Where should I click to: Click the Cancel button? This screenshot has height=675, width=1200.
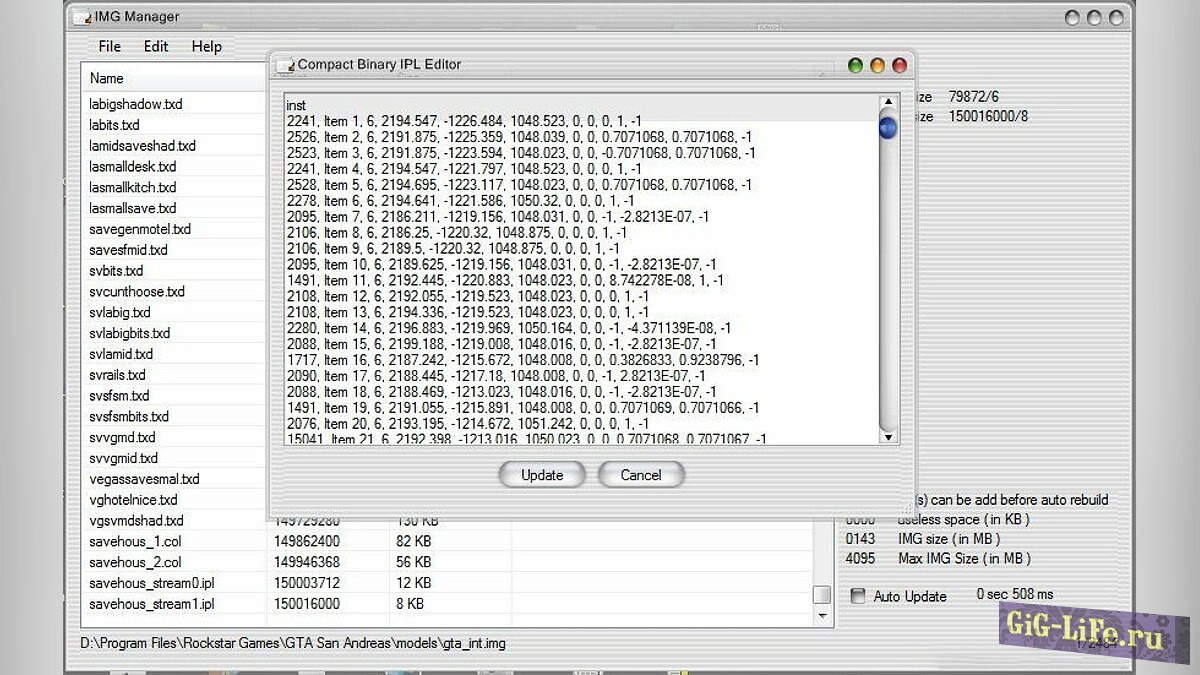coord(640,475)
